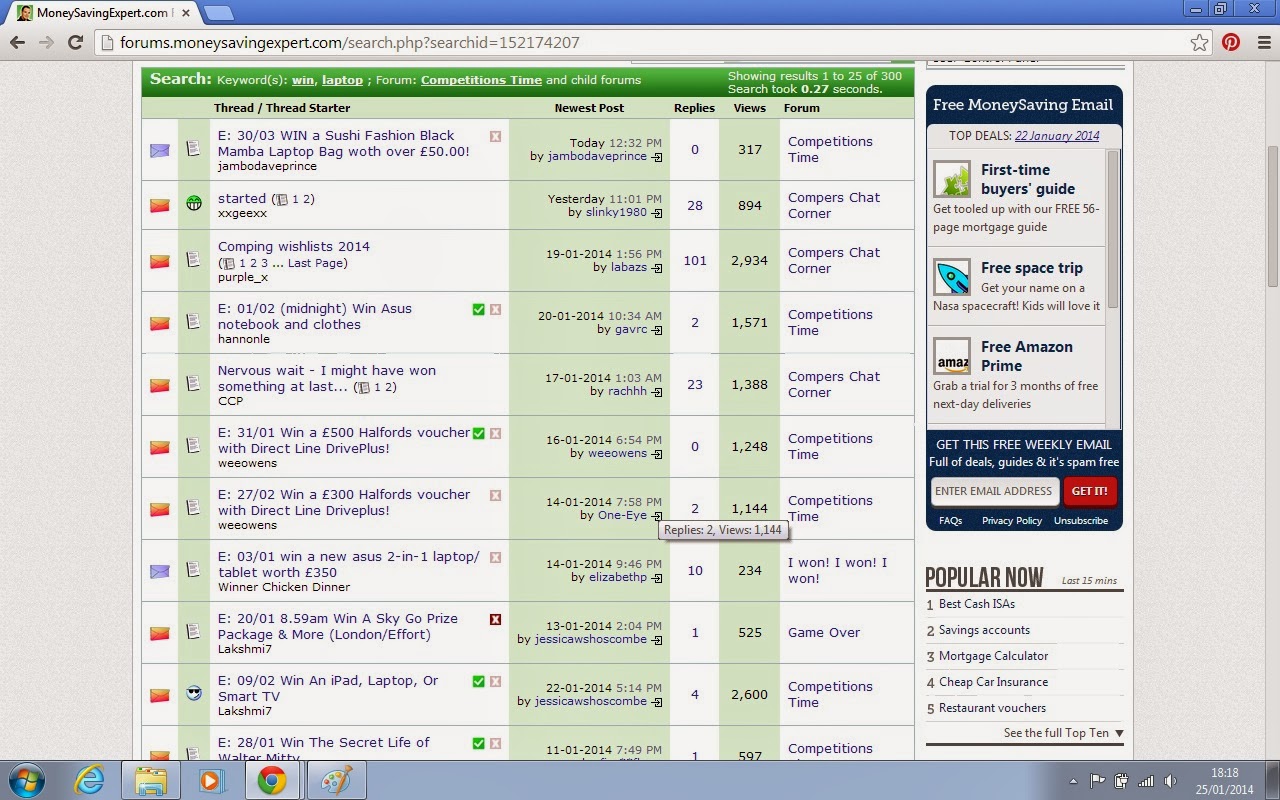Go to the last post by labazs
1280x800 pixels.
pyautogui.click(x=657, y=268)
